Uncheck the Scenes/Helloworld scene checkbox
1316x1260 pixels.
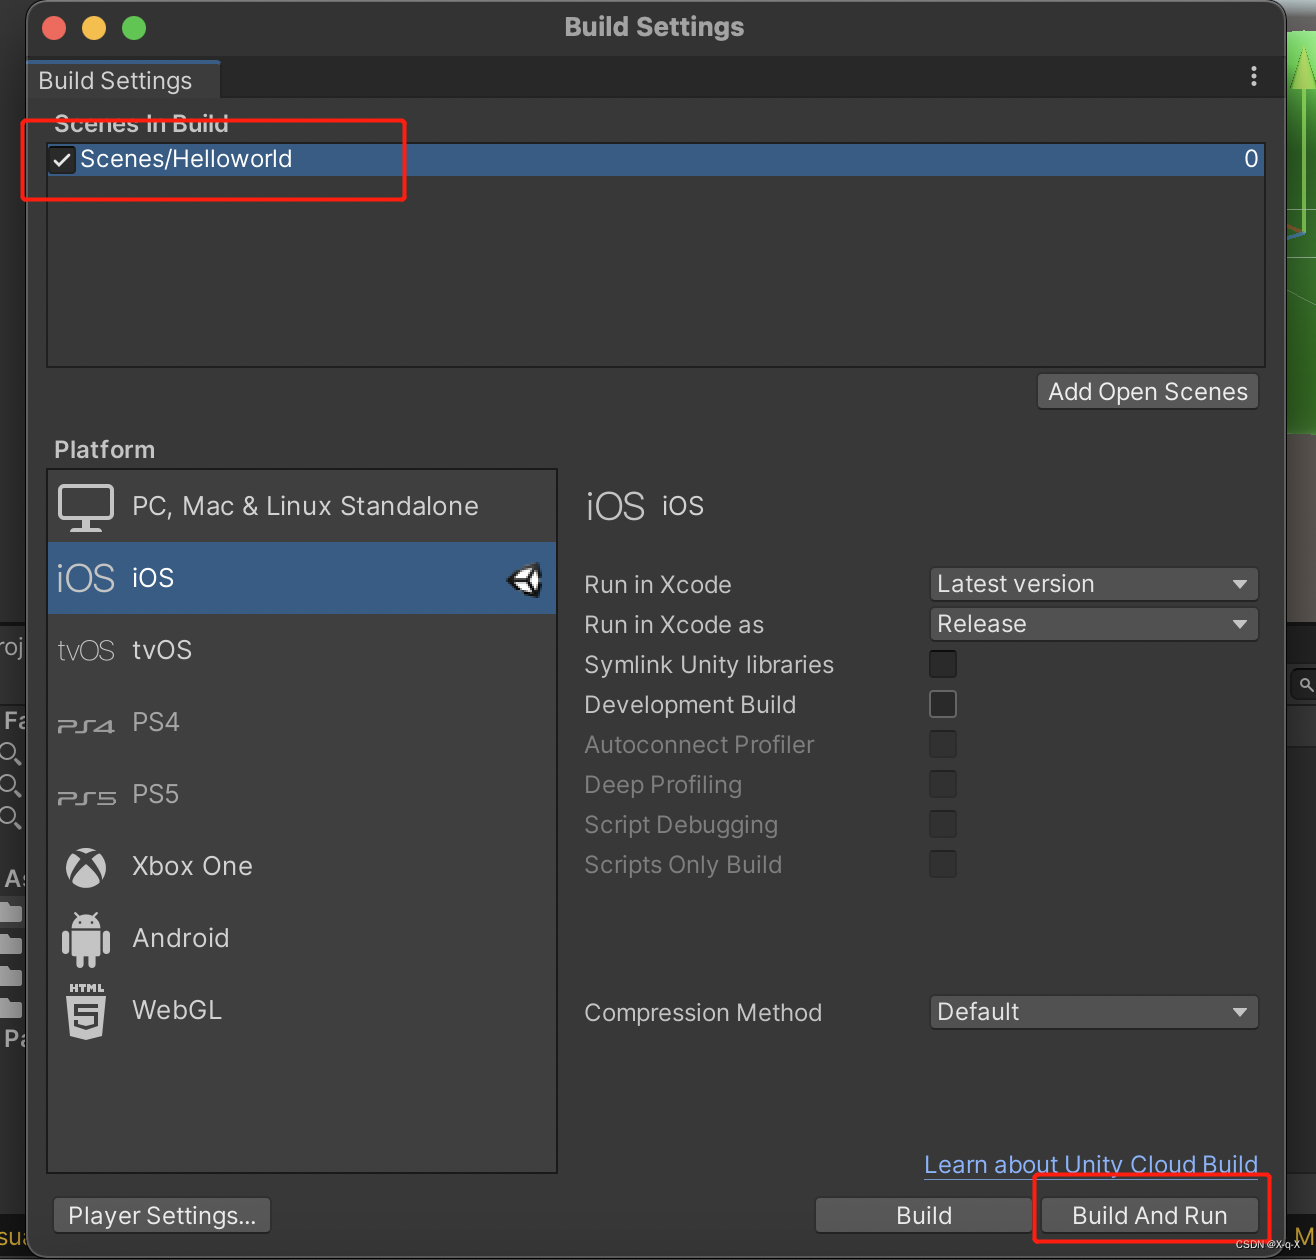click(62, 160)
